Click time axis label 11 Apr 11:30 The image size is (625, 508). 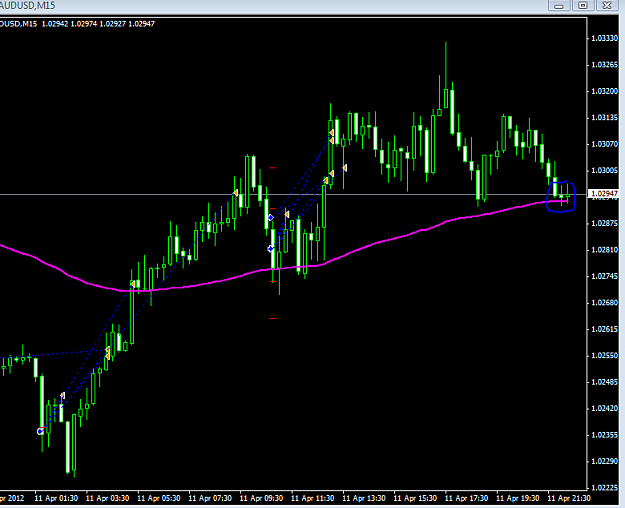[x=313, y=498]
